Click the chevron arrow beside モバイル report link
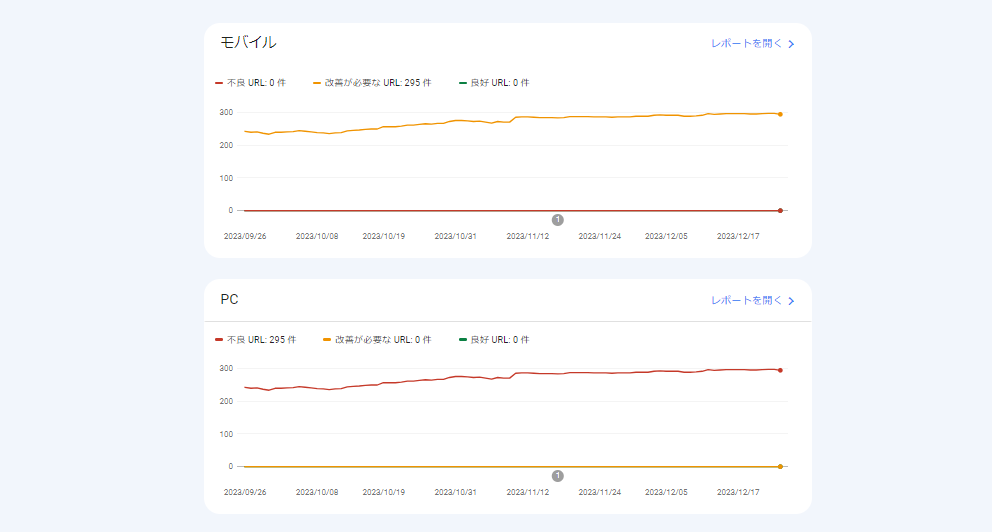 coord(791,44)
